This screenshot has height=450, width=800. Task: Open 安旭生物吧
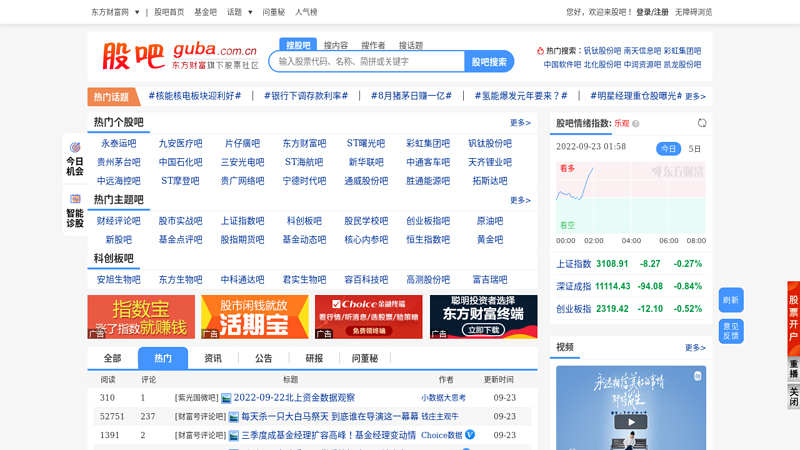tap(118, 280)
